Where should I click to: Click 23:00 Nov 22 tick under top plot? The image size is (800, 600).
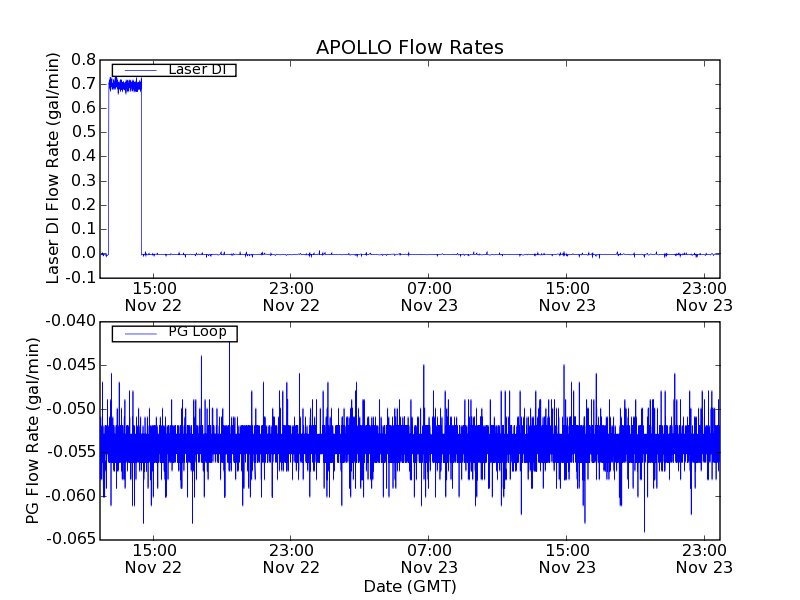tap(291, 296)
